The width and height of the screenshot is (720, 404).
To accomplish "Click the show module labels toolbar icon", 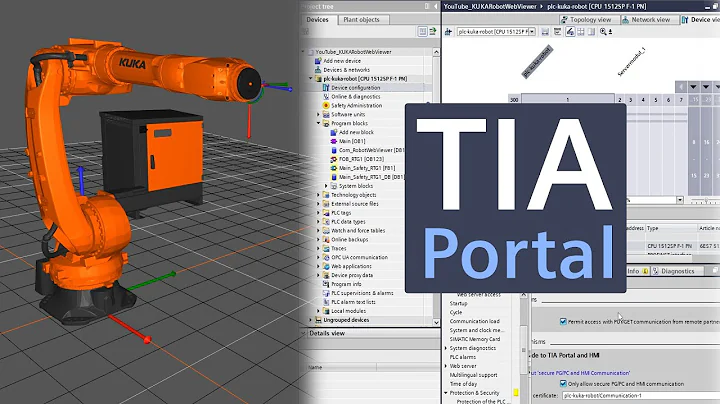I will (557, 32).
